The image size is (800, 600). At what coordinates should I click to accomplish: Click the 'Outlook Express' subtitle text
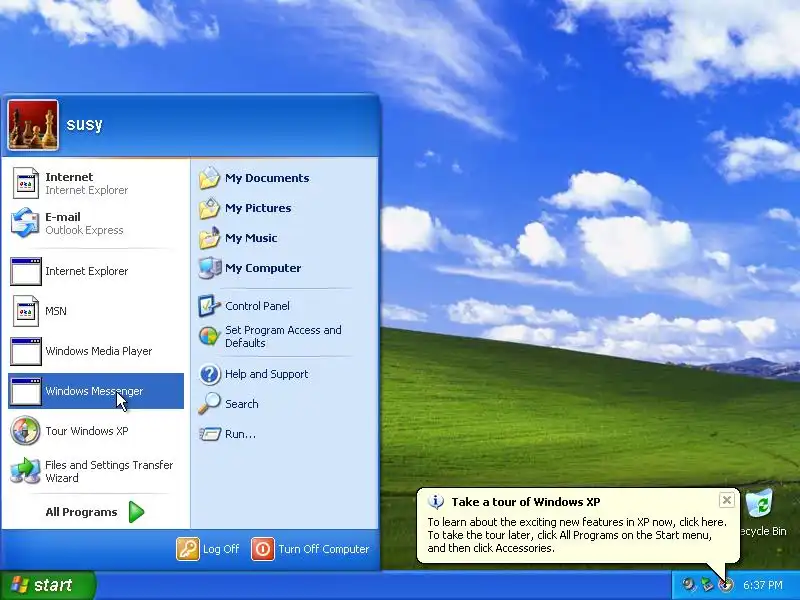(x=84, y=230)
